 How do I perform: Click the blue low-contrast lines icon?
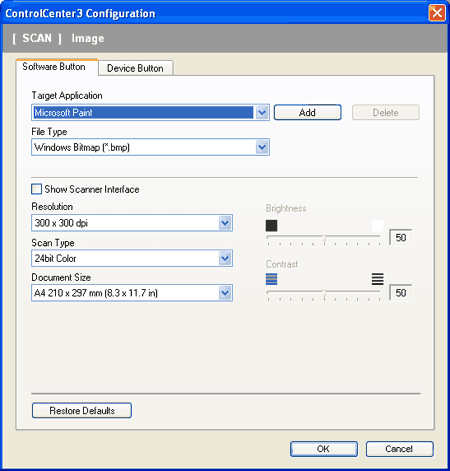coord(271,279)
